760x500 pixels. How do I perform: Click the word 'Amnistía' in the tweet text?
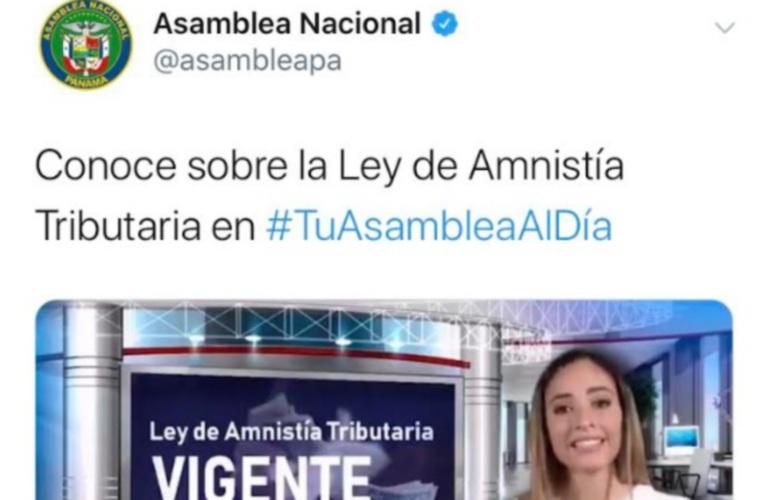(x=546, y=166)
